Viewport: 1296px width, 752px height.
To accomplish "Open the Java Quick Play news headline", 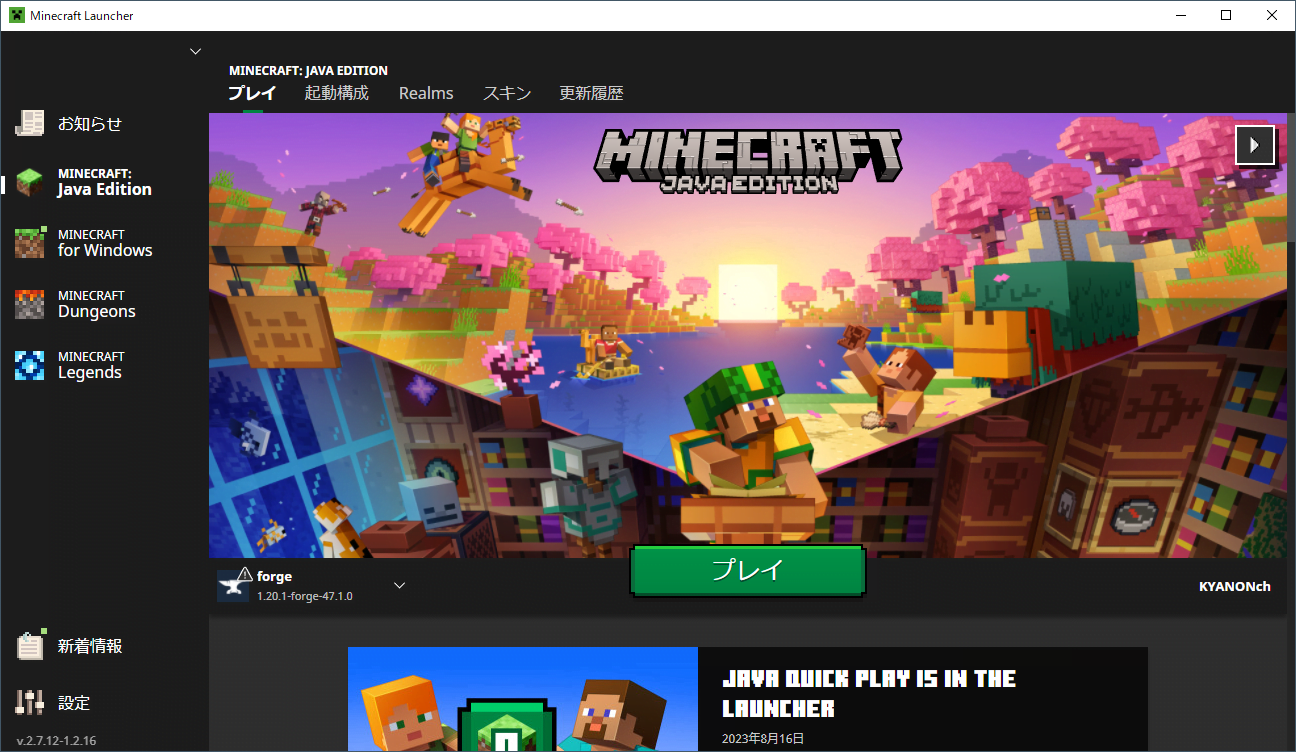I will click(868, 693).
